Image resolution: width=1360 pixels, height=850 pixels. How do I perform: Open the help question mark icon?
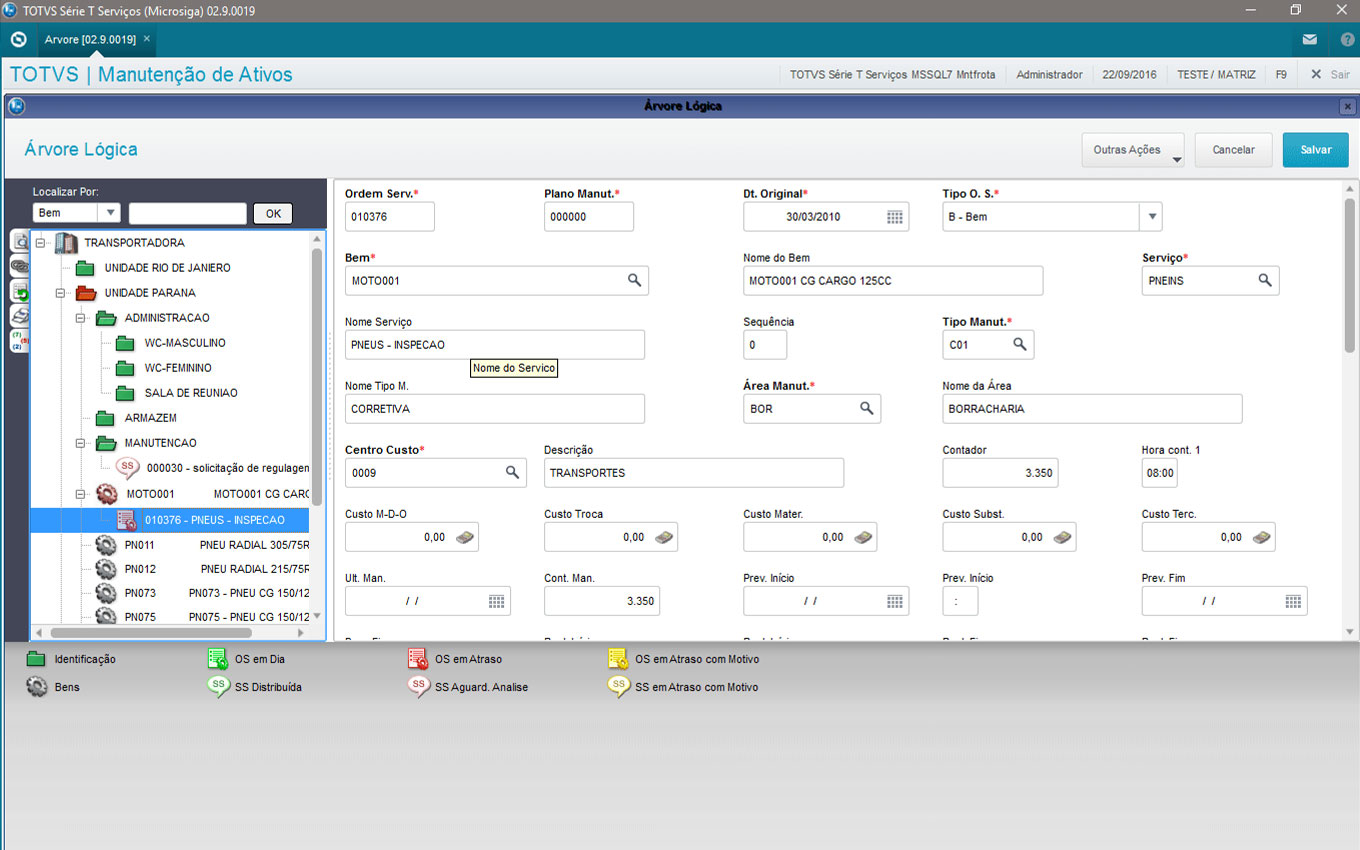[1346, 40]
